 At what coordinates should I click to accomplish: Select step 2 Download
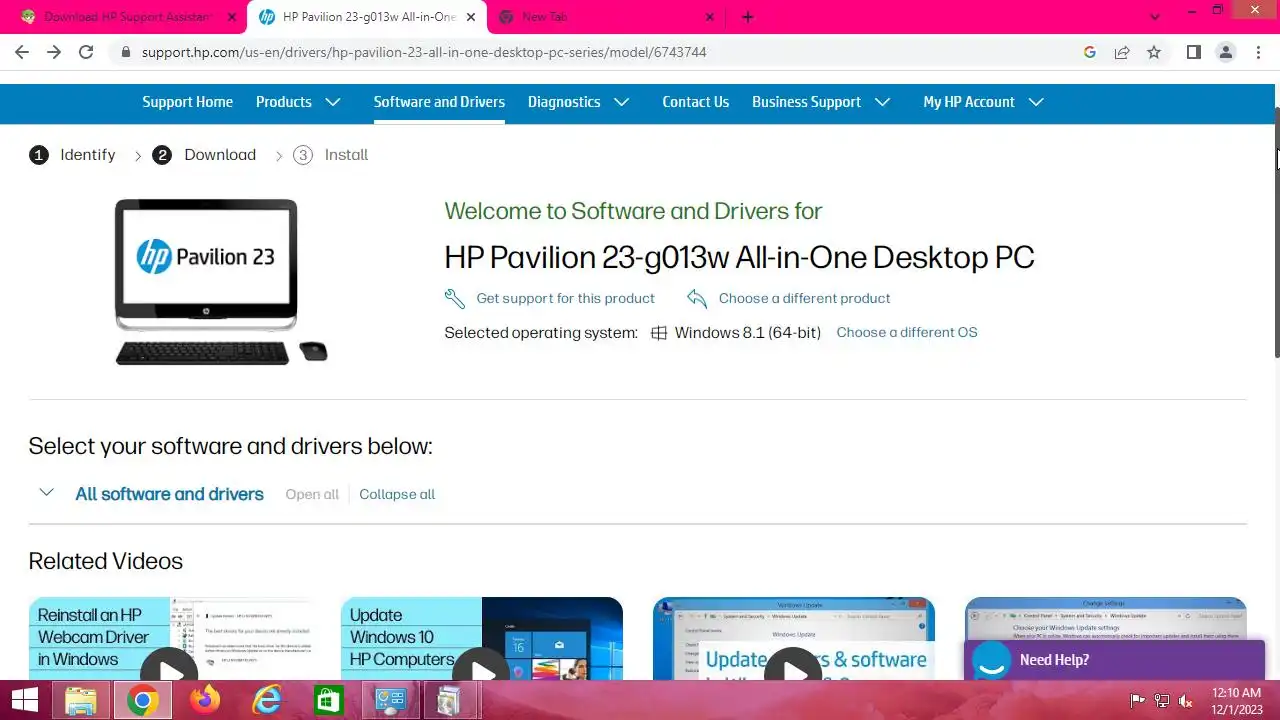(204, 155)
